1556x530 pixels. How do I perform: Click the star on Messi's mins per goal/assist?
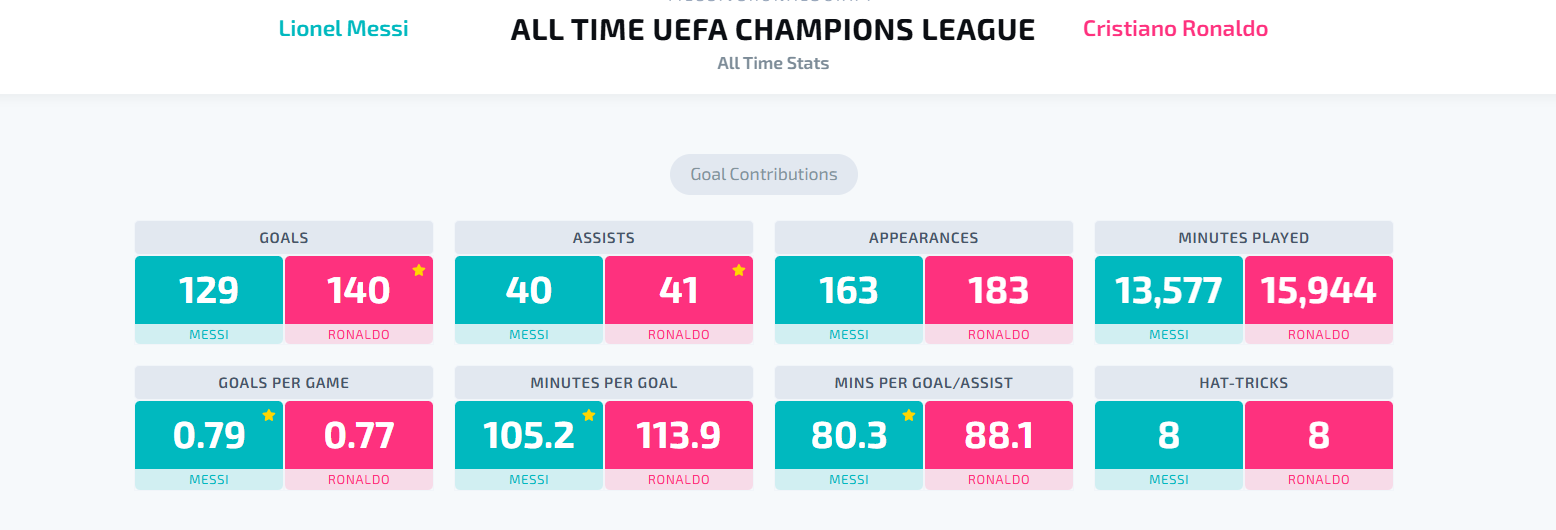coord(909,415)
